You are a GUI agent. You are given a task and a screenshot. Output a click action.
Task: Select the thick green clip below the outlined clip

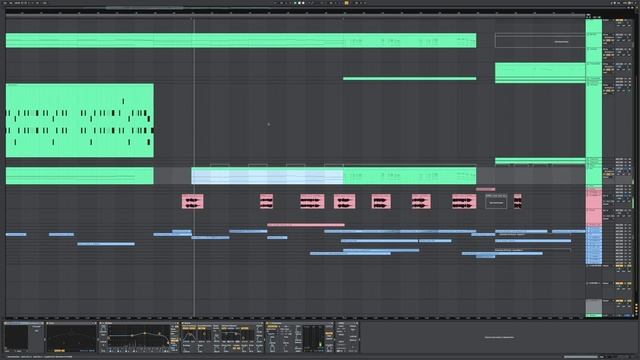click(540, 73)
